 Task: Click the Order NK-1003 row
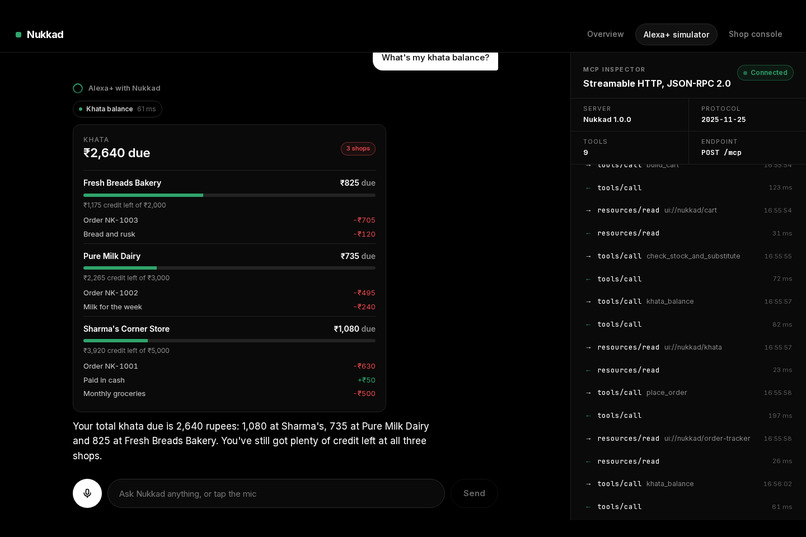229,220
